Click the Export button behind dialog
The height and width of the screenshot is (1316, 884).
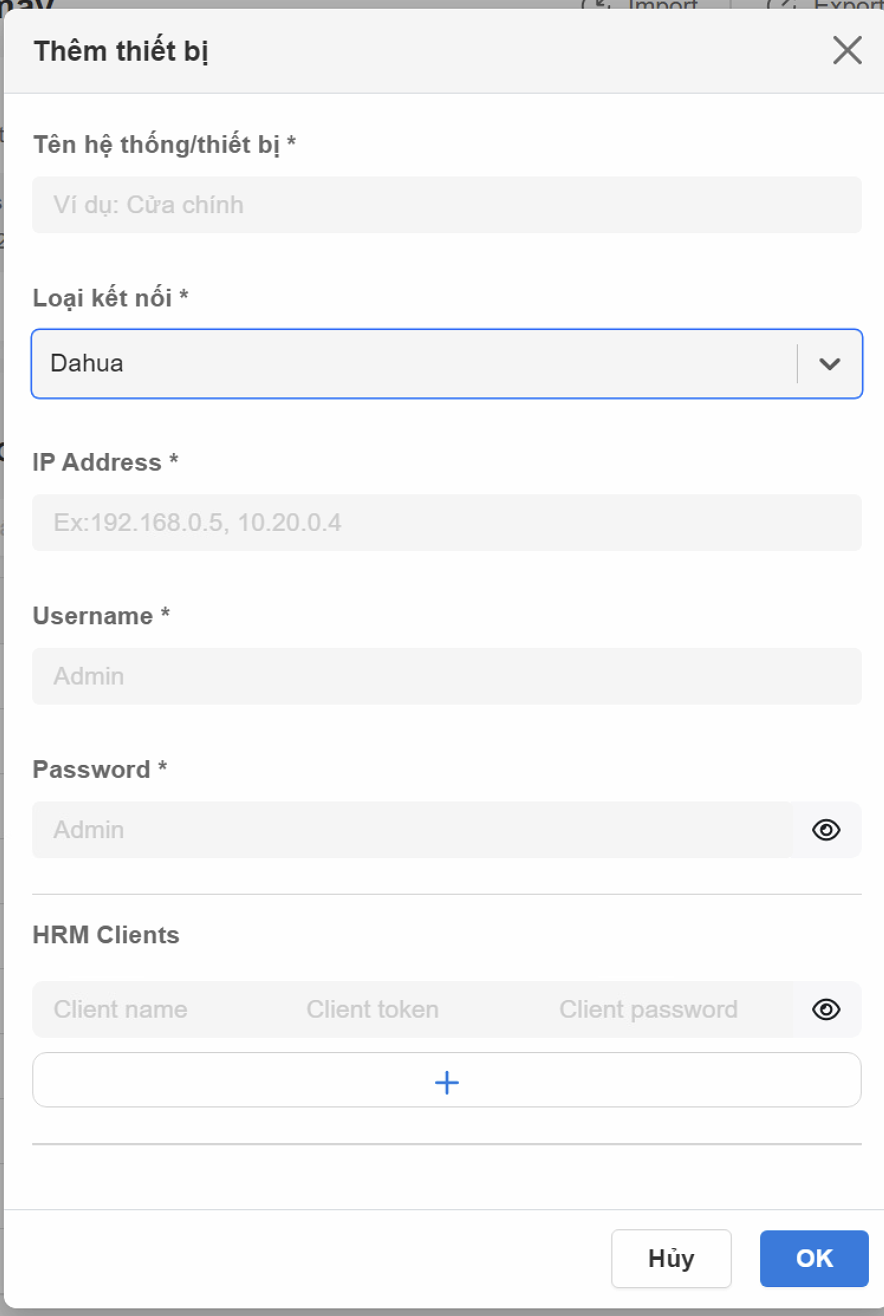click(x=830, y=5)
